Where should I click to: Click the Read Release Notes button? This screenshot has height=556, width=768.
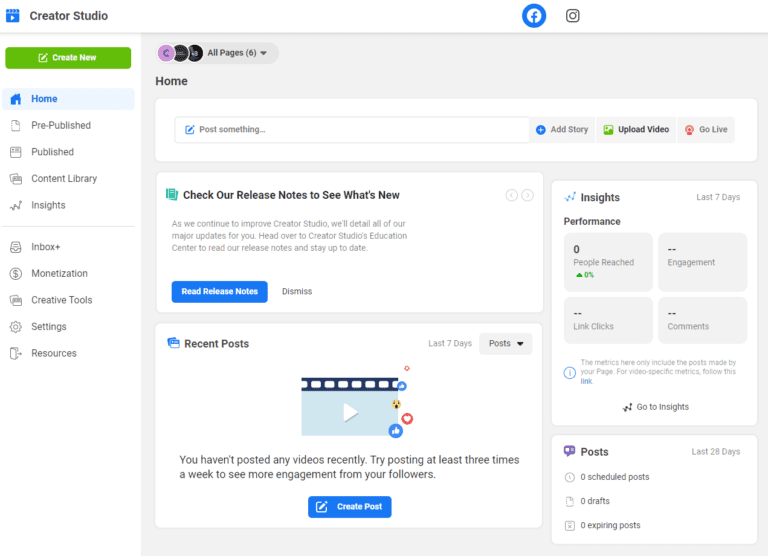[x=219, y=292]
